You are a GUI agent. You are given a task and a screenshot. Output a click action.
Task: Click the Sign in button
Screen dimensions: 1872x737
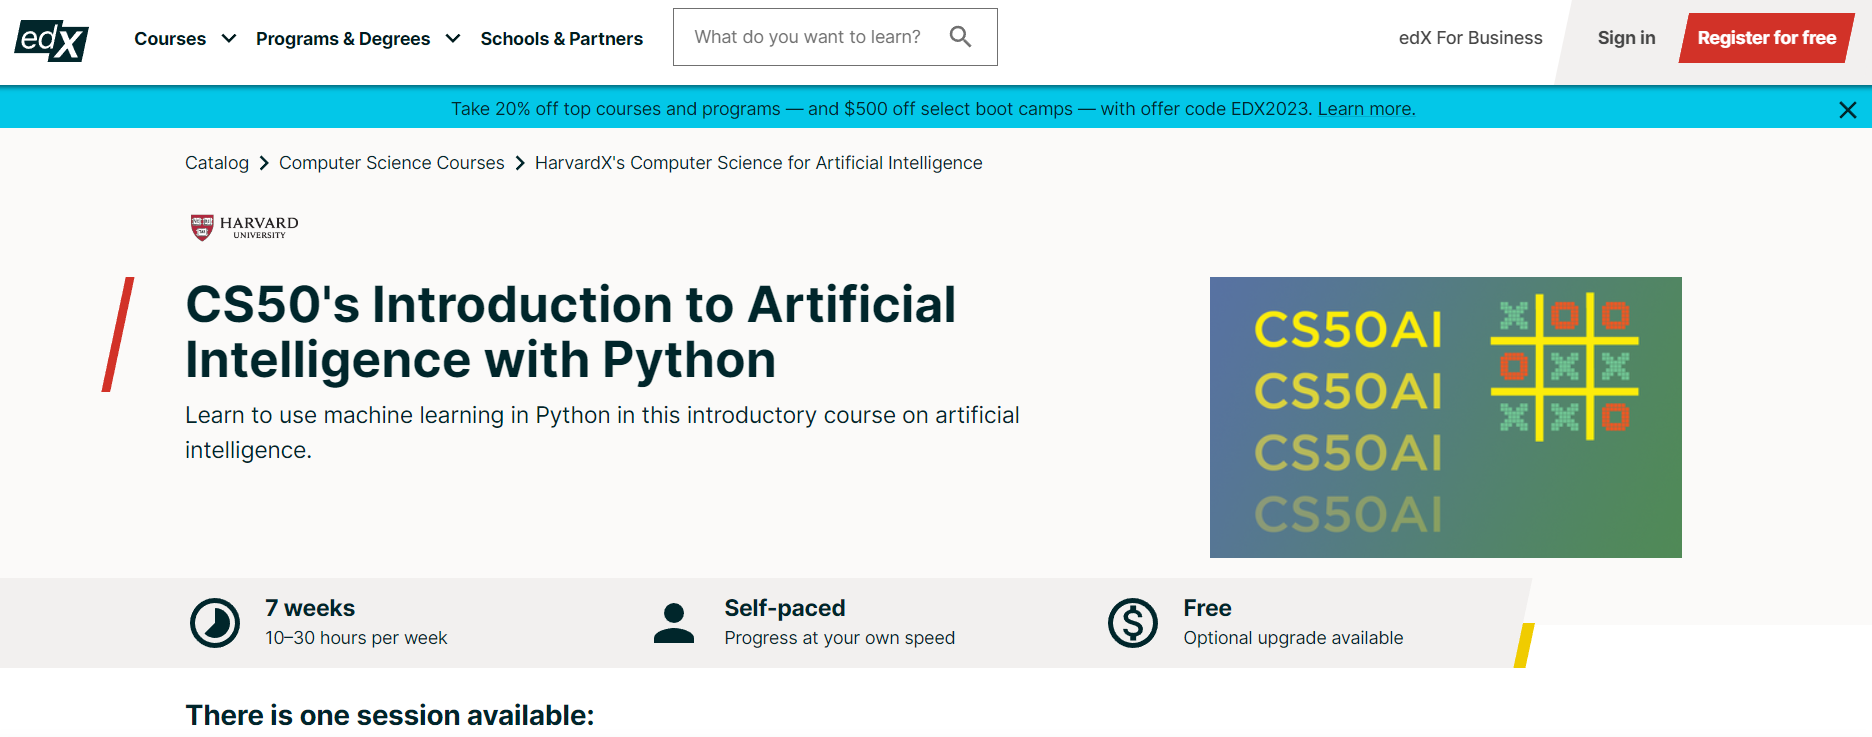point(1626,38)
